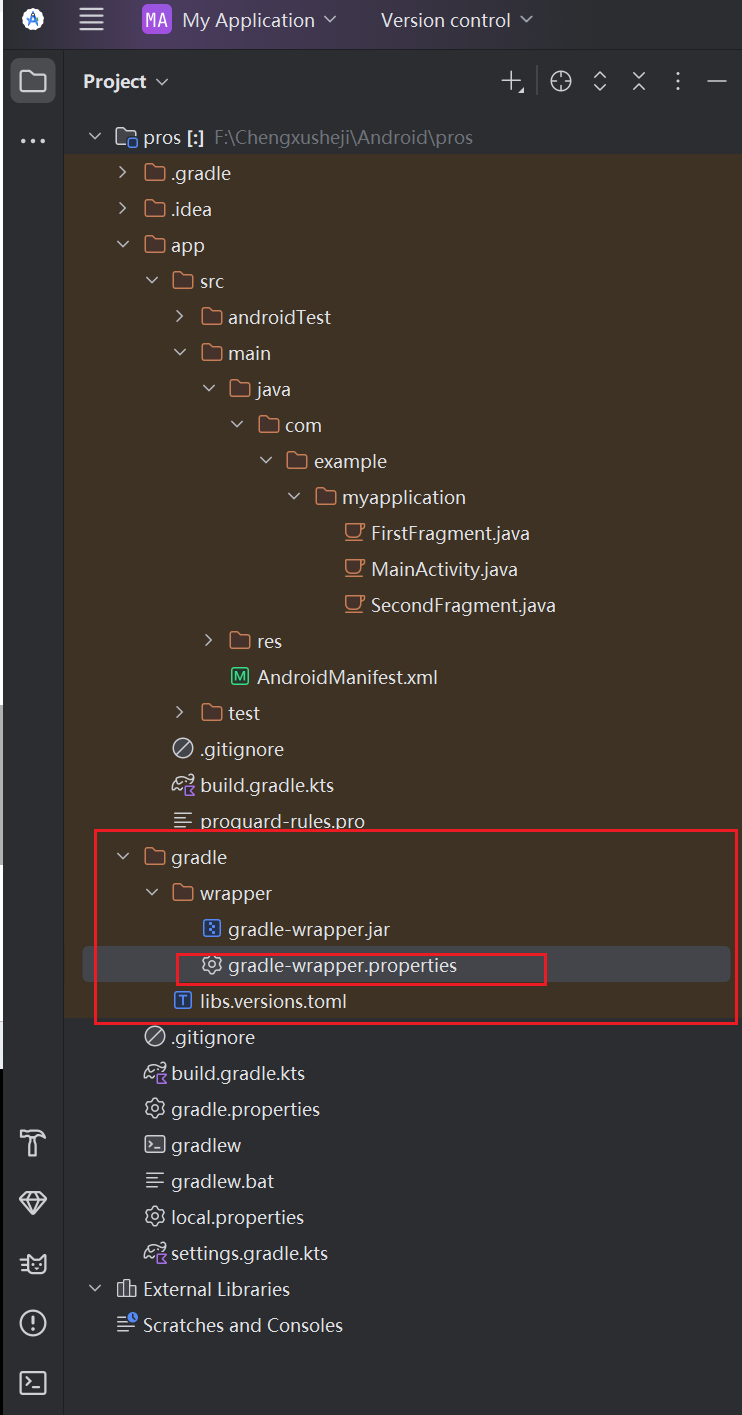The image size is (742, 1415).
Task: Open Project panel options kebab menu
Action: coord(678,82)
